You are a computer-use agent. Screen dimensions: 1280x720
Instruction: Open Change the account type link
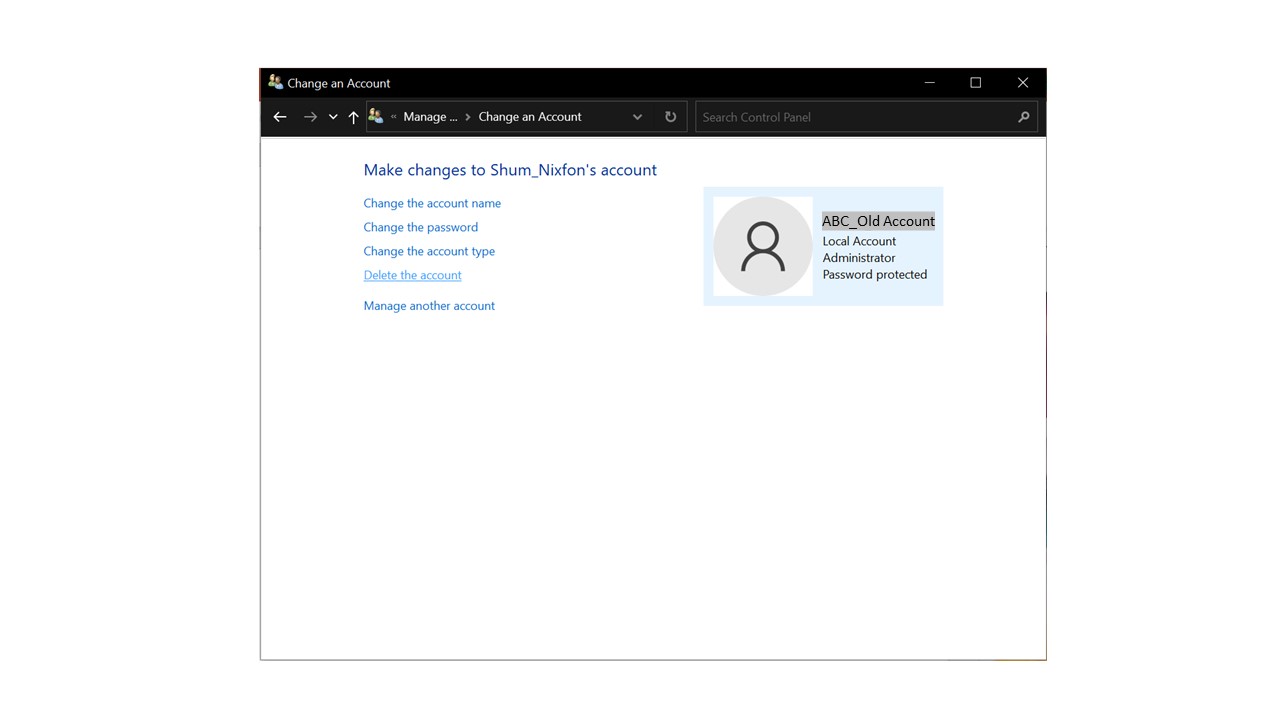point(429,251)
